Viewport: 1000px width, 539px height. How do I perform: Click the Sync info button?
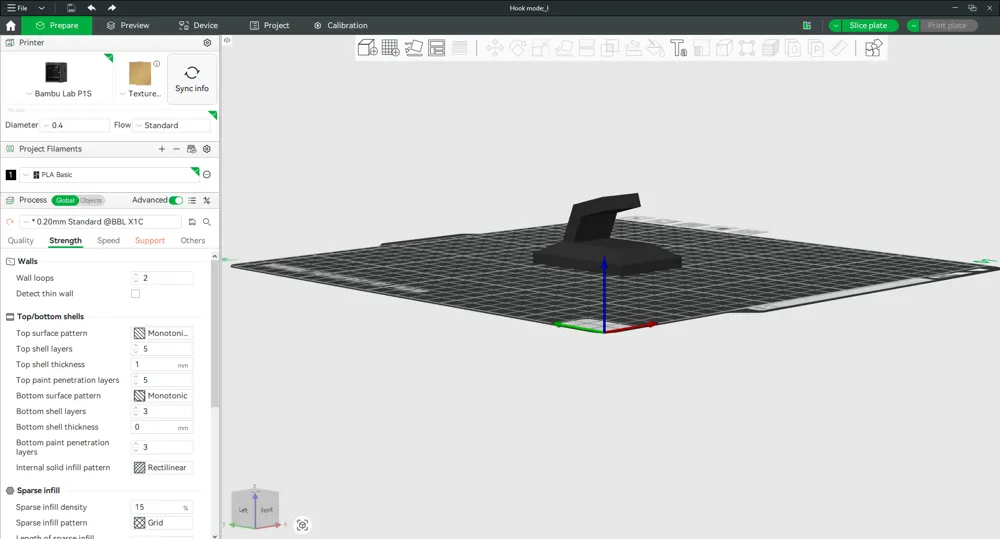click(192, 79)
